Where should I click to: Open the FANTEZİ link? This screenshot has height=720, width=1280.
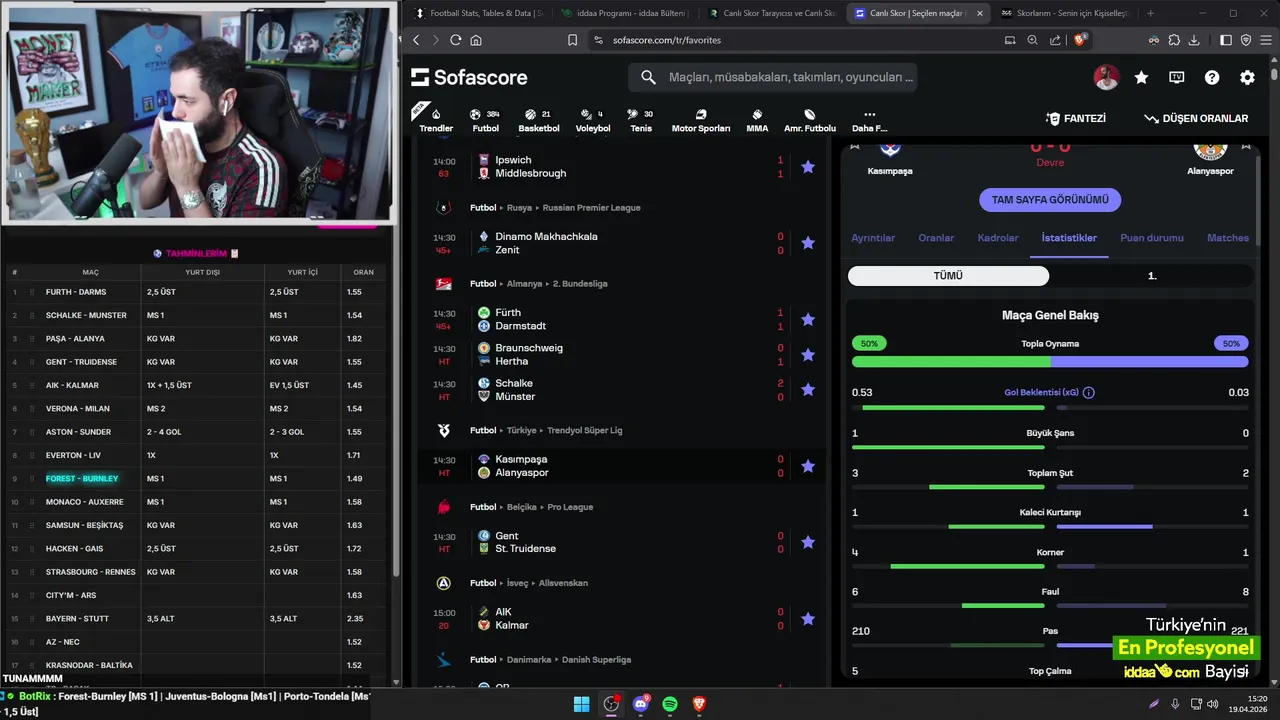pyautogui.click(x=1075, y=118)
